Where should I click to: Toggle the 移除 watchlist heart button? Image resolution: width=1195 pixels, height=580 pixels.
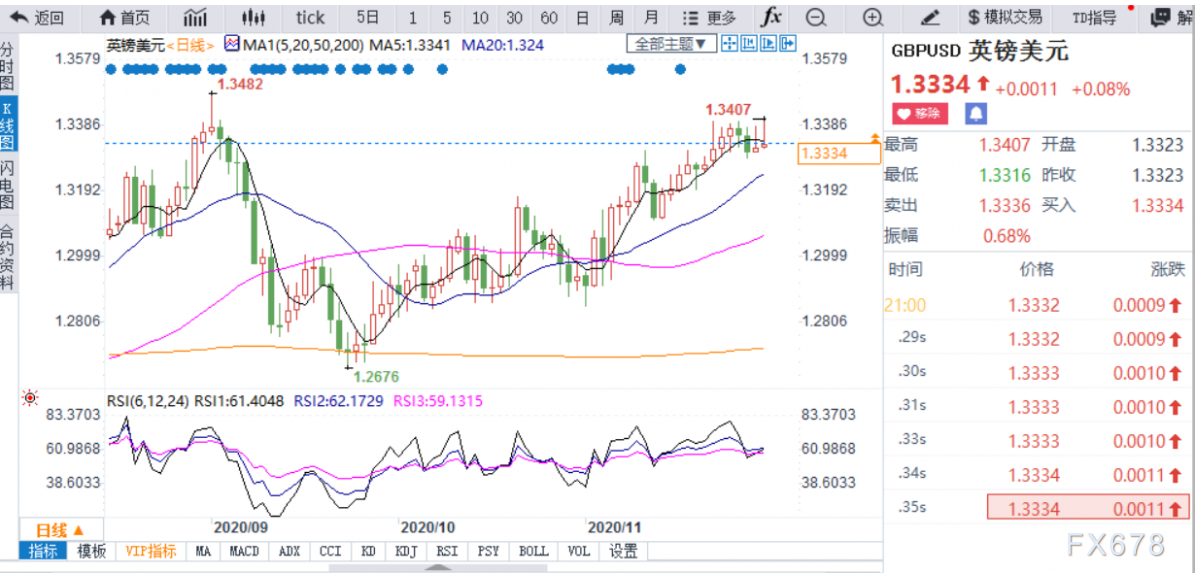point(918,113)
